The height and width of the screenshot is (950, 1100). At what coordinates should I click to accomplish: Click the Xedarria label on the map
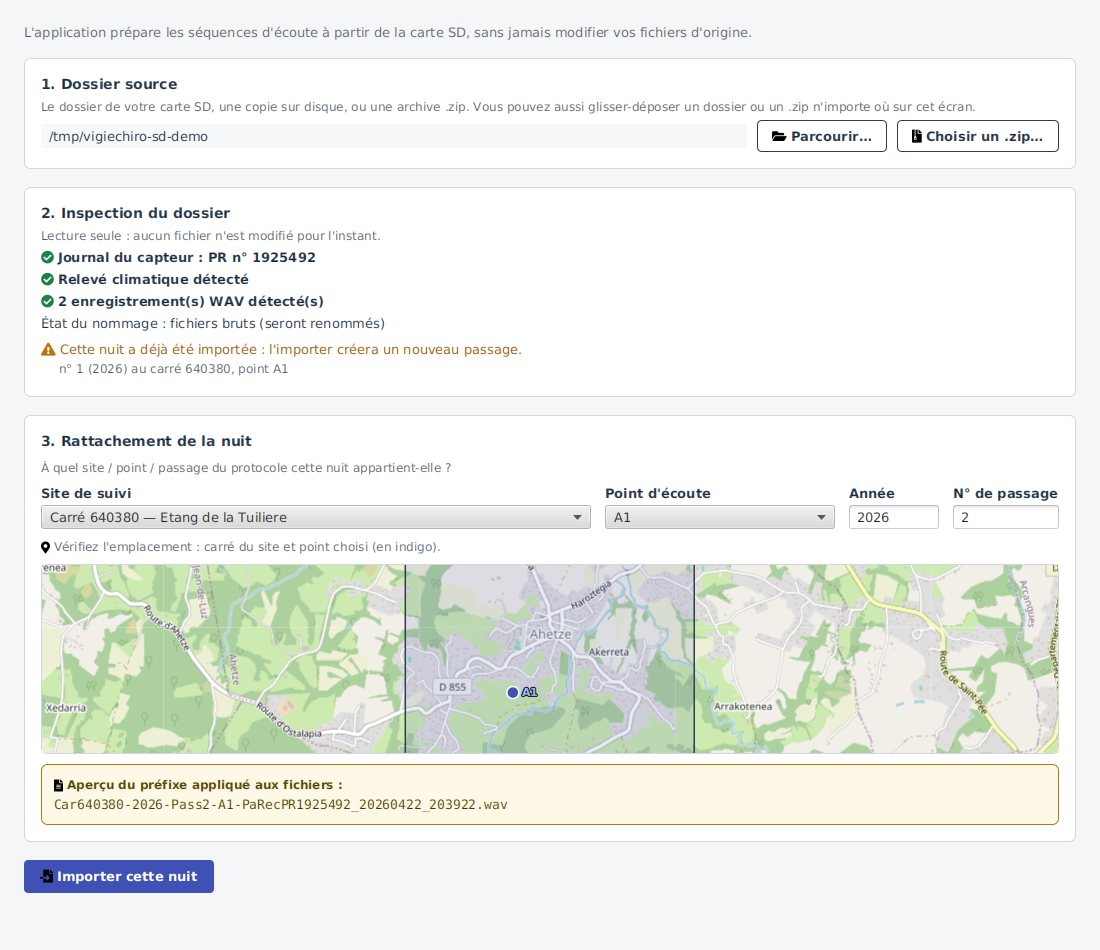(x=66, y=708)
